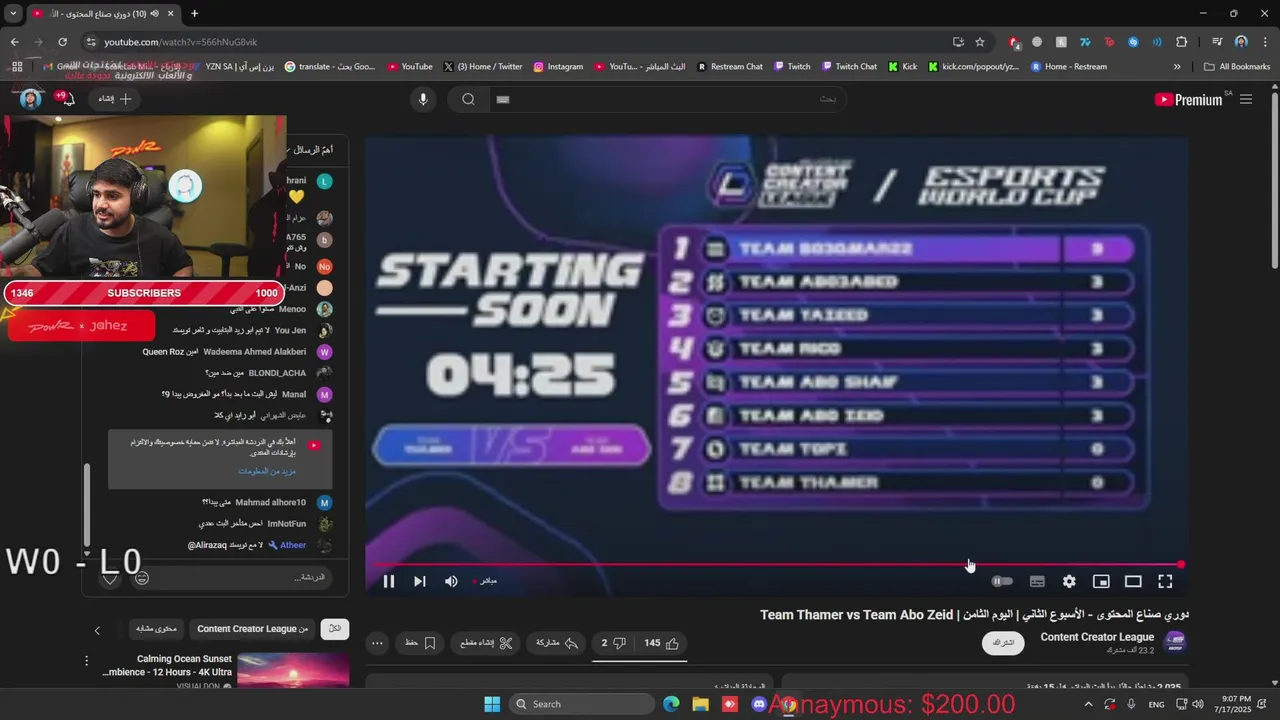Skip to next video in player

[420, 581]
